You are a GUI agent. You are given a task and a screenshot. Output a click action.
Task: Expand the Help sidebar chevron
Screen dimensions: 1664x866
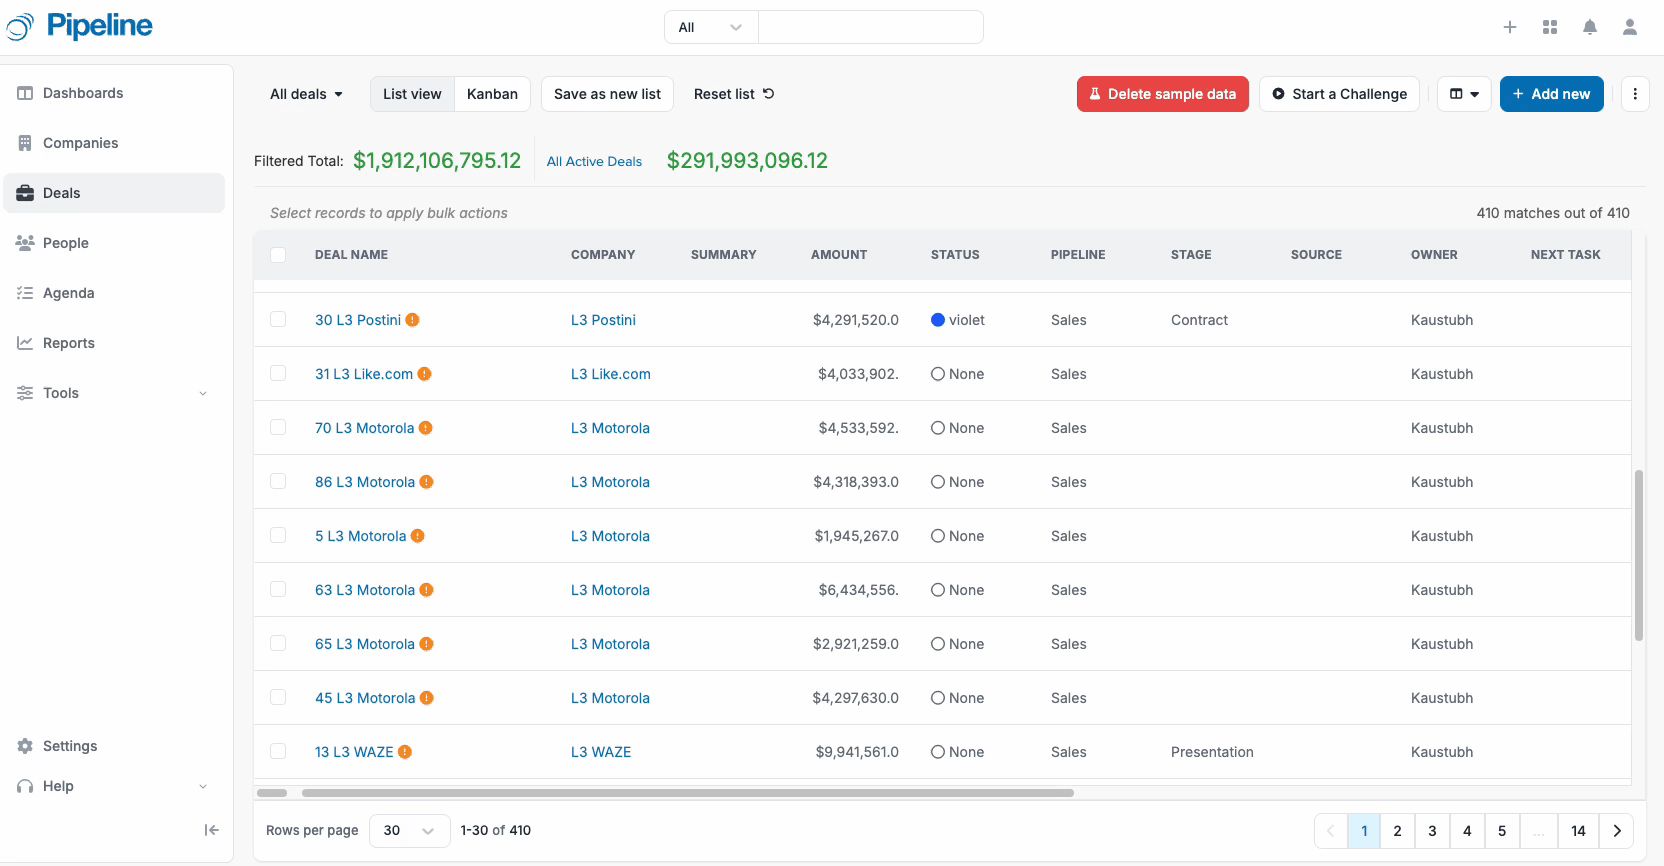point(203,786)
